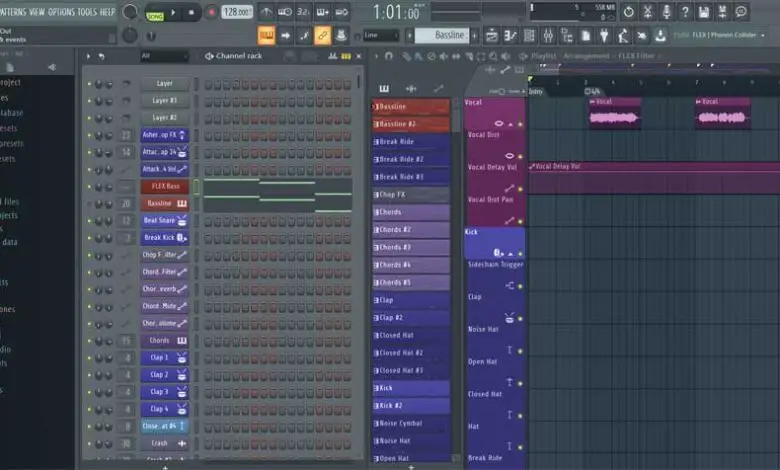The width and height of the screenshot is (780, 470).
Task: Toggle the countdown before recording icon
Action: pos(303,12)
